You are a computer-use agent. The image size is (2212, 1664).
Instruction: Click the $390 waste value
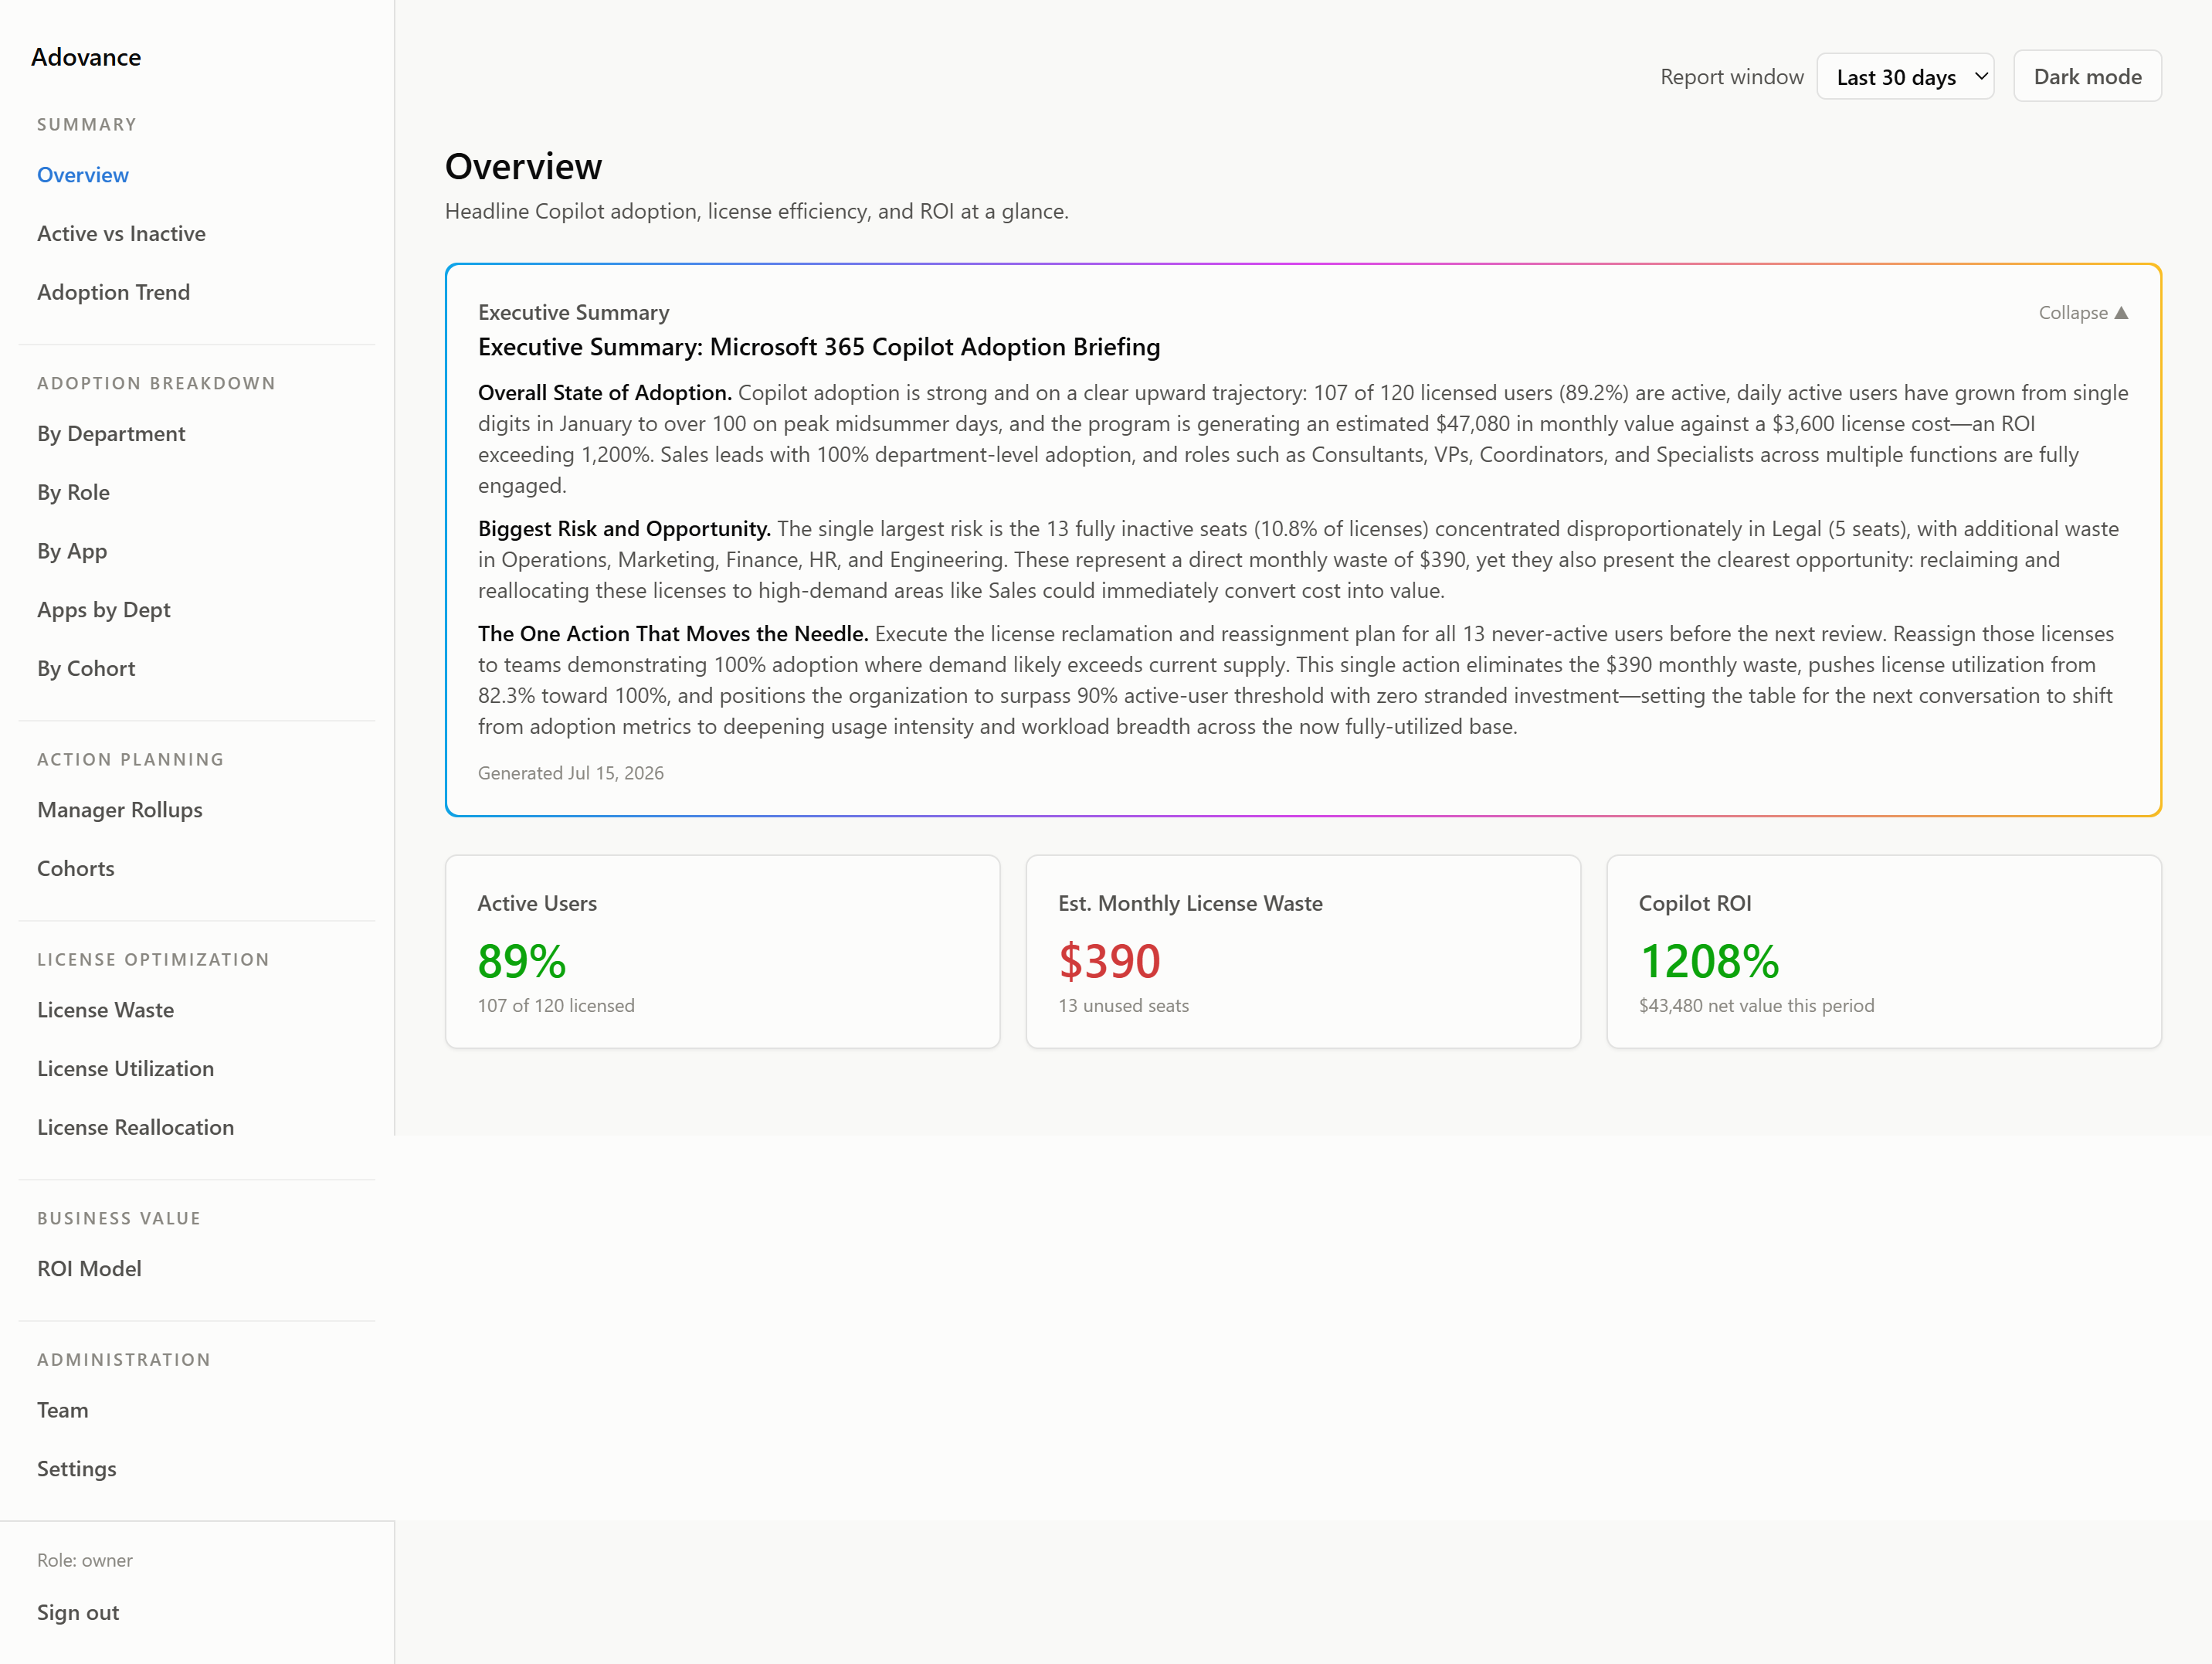tap(1109, 961)
